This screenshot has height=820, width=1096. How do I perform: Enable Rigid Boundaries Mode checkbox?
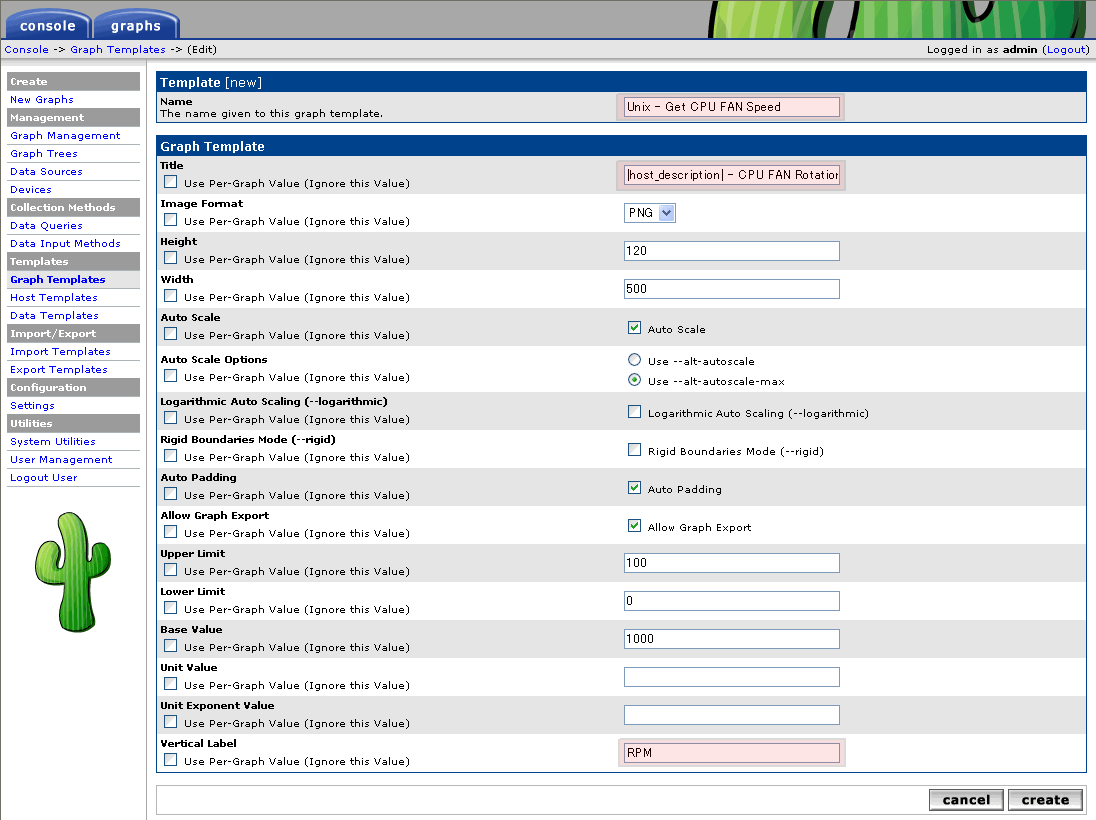point(634,449)
